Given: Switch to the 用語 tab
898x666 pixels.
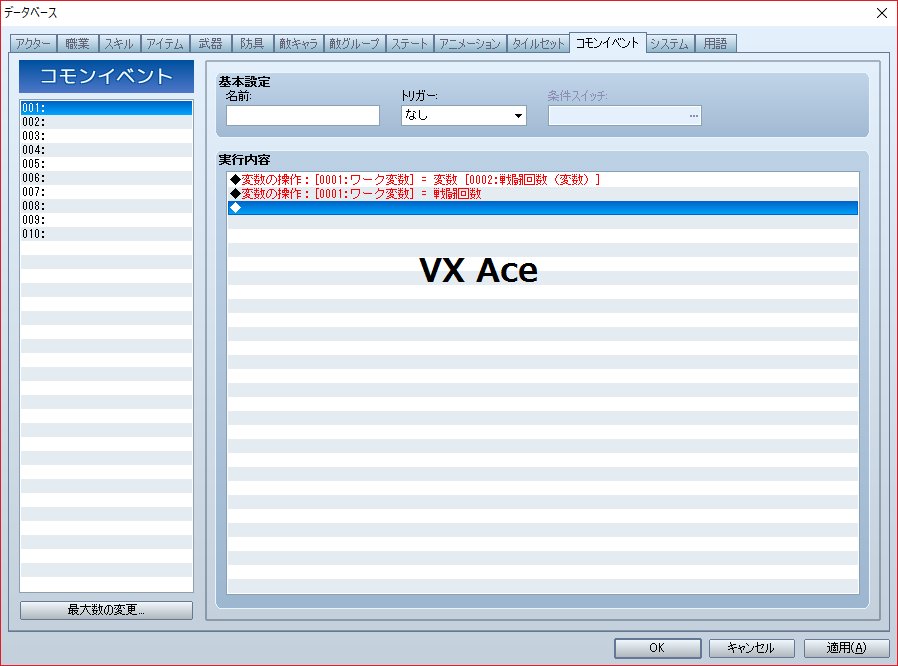Looking at the screenshot, I should click(715, 44).
